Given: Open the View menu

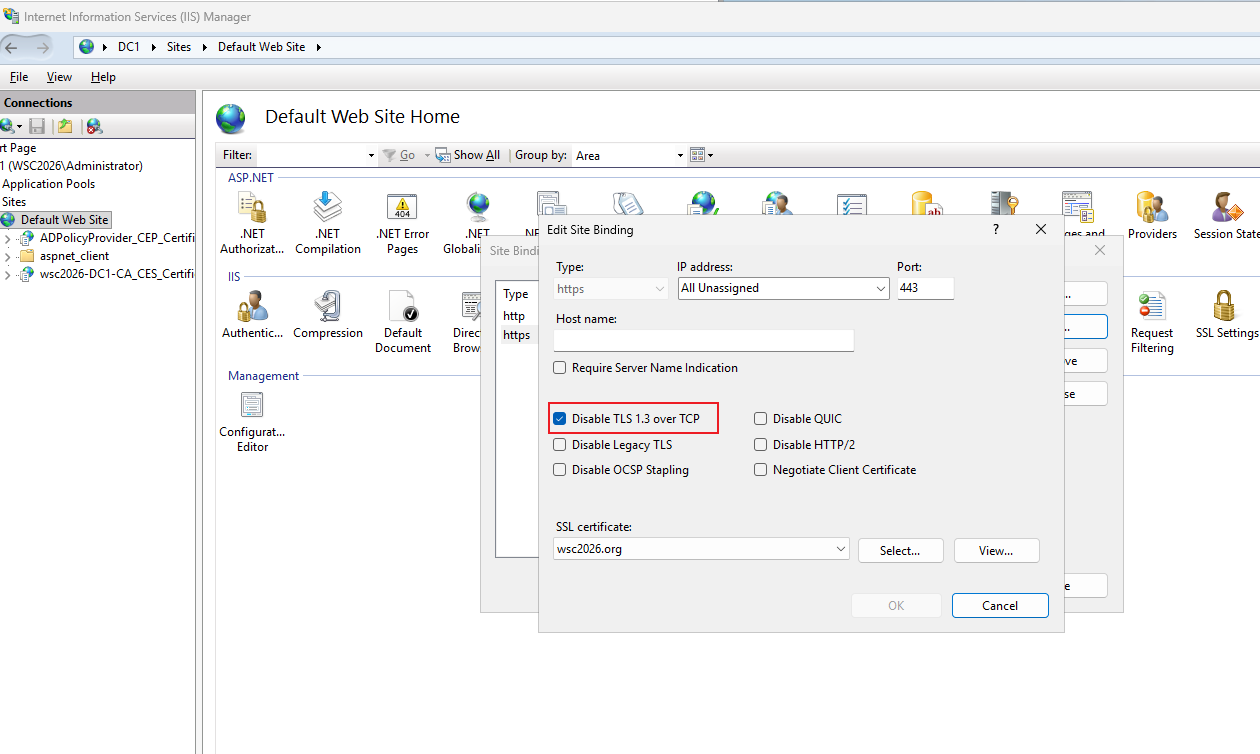Looking at the screenshot, I should (59, 77).
